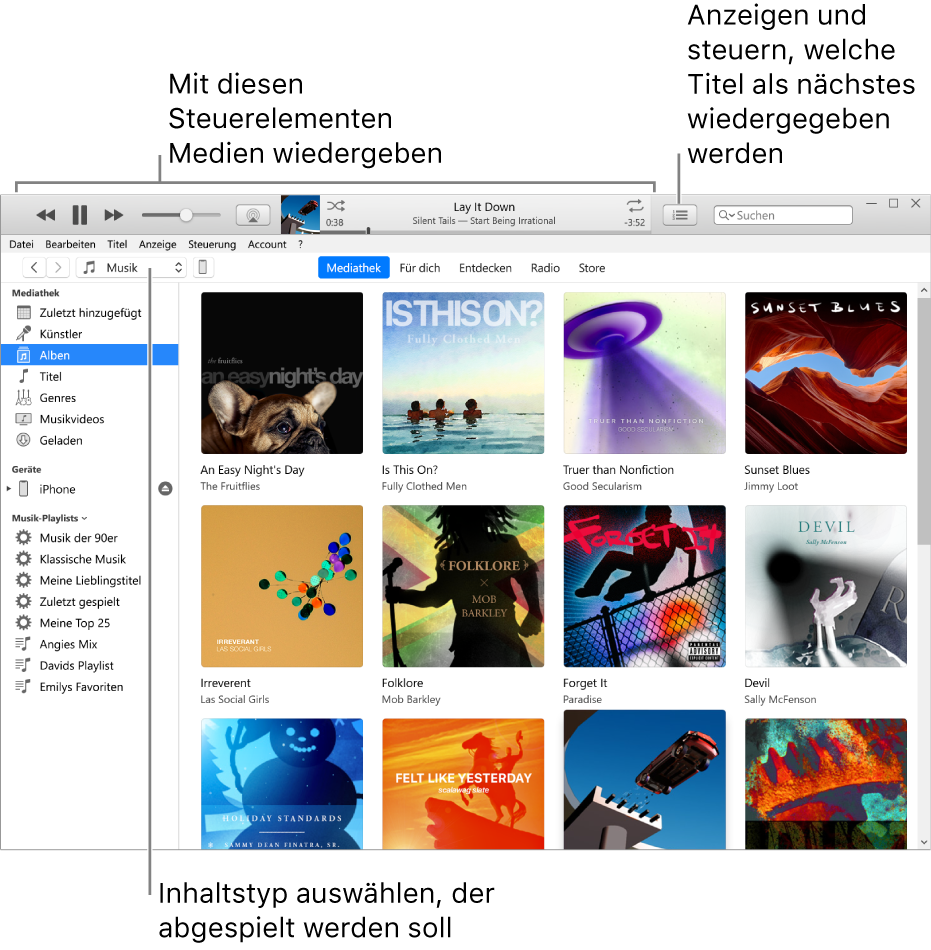The image size is (931, 950).
Task: Open the Steuerung menu
Action: pyautogui.click(x=212, y=244)
